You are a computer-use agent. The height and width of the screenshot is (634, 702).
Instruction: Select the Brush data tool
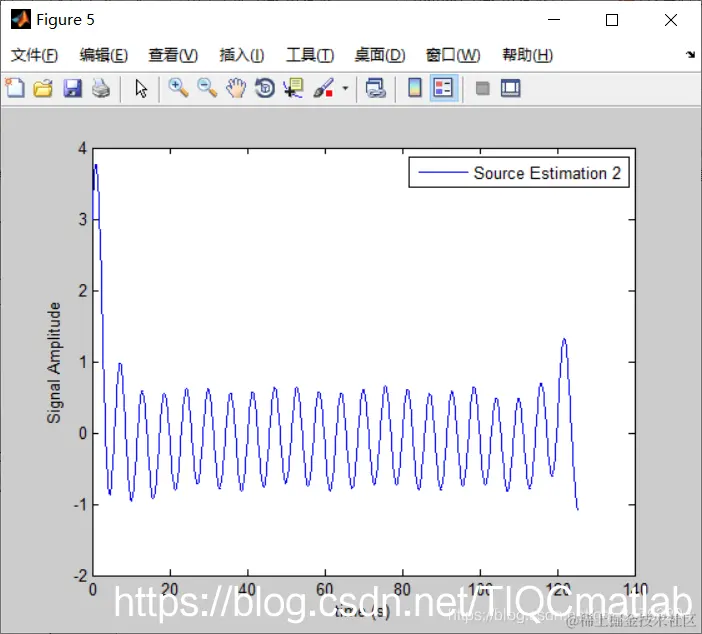click(x=324, y=88)
